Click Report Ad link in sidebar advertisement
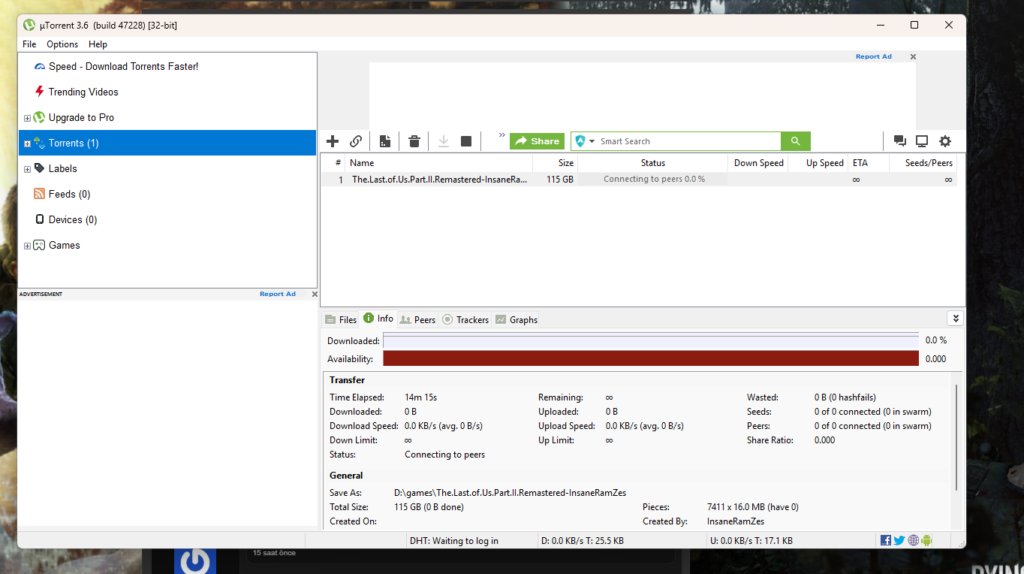This screenshot has height=574, width=1024. pos(278,294)
